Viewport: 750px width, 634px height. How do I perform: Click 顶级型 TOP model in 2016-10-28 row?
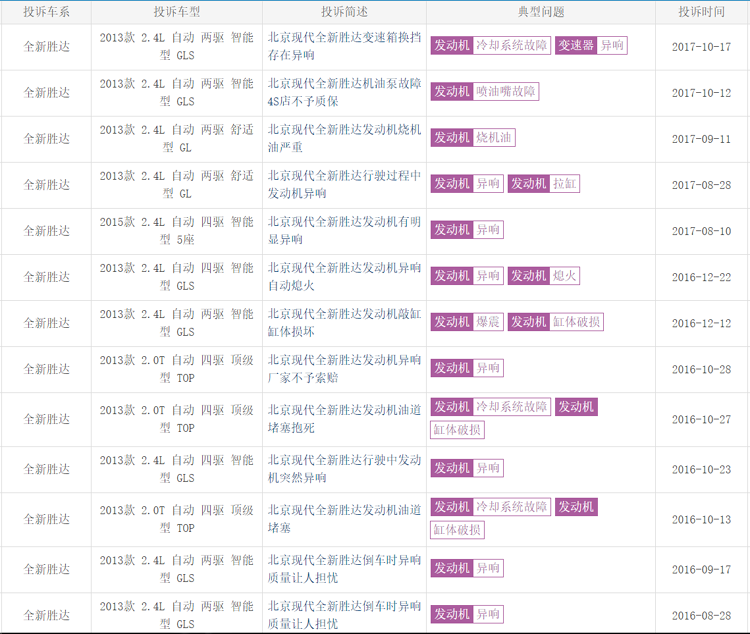pos(176,369)
